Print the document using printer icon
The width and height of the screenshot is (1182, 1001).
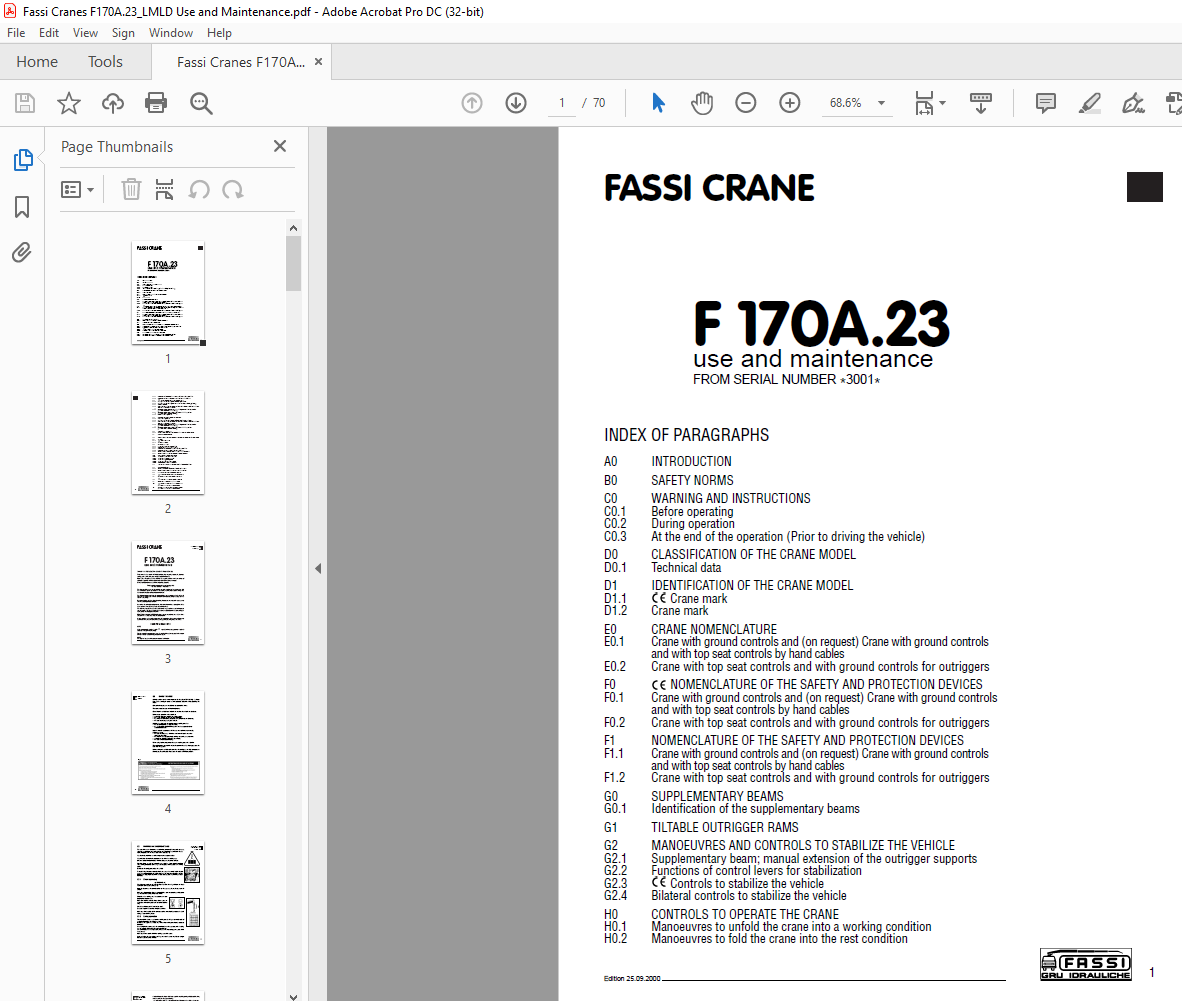click(x=156, y=103)
